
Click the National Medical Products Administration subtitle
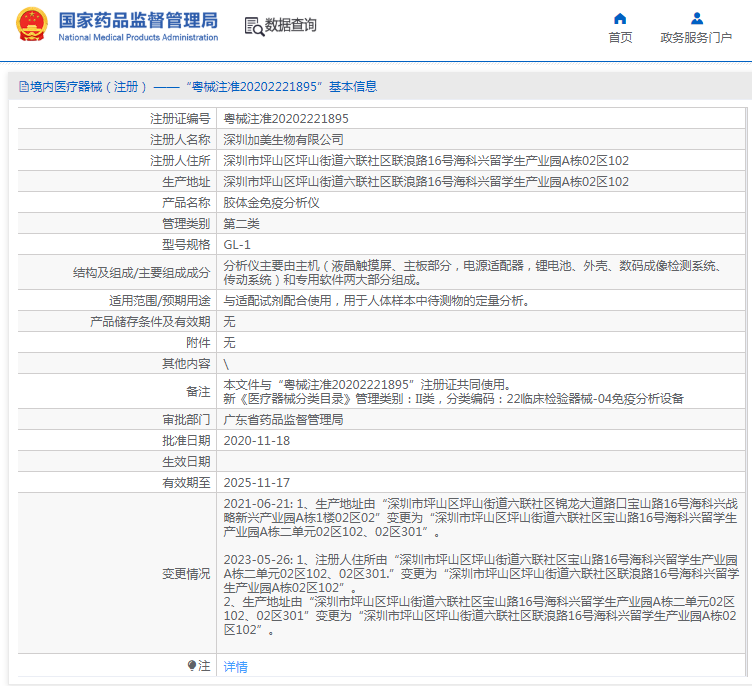138,37
